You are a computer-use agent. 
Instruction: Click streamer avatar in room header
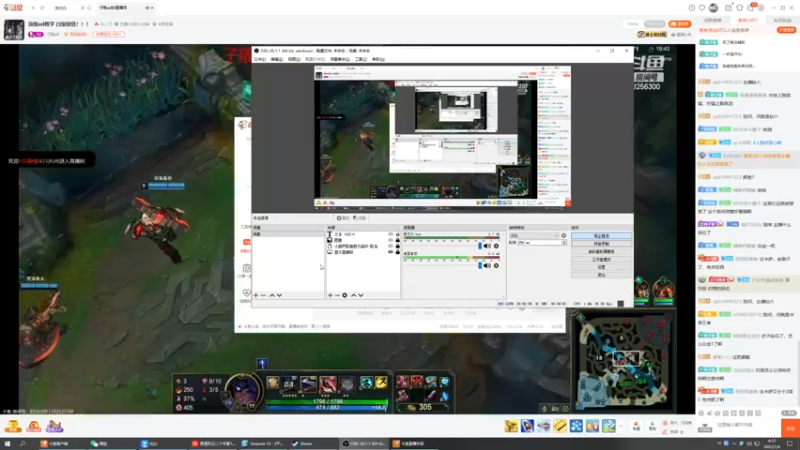[14, 30]
